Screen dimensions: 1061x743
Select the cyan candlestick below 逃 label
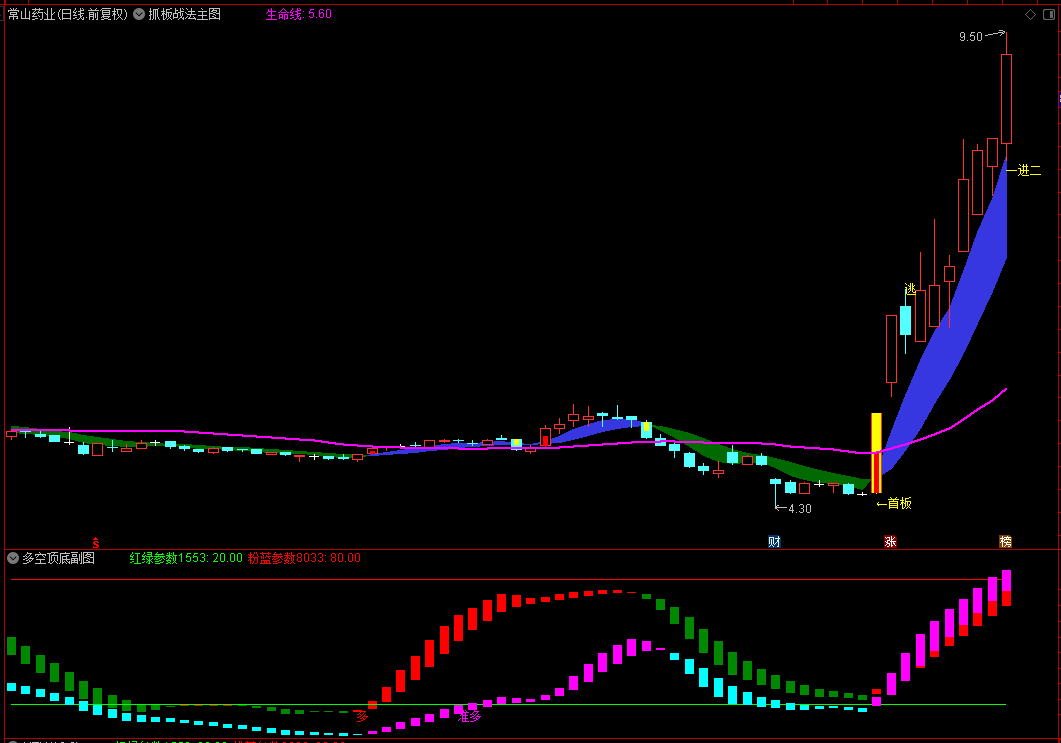pyautogui.click(x=905, y=320)
